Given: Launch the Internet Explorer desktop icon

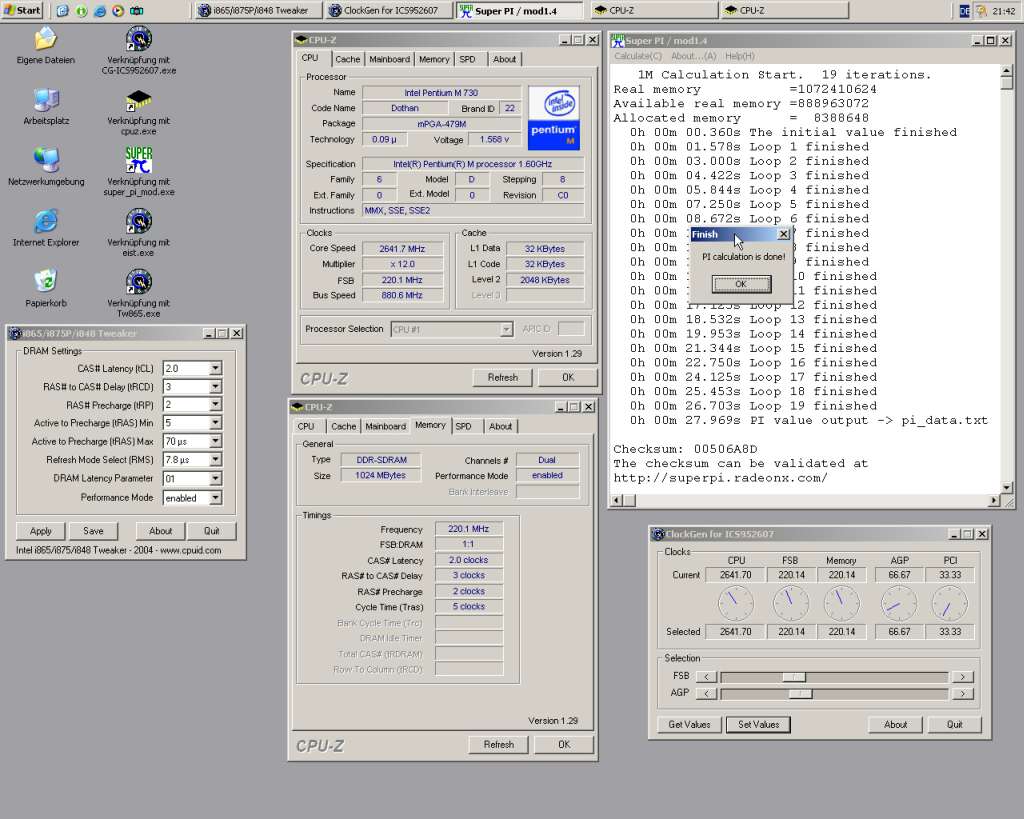Looking at the screenshot, I should [45, 222].
